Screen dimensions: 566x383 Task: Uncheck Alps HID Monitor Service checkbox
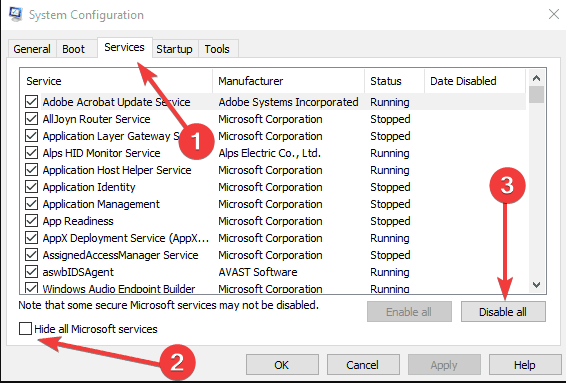pyautogui.click(x=31, y=153)
